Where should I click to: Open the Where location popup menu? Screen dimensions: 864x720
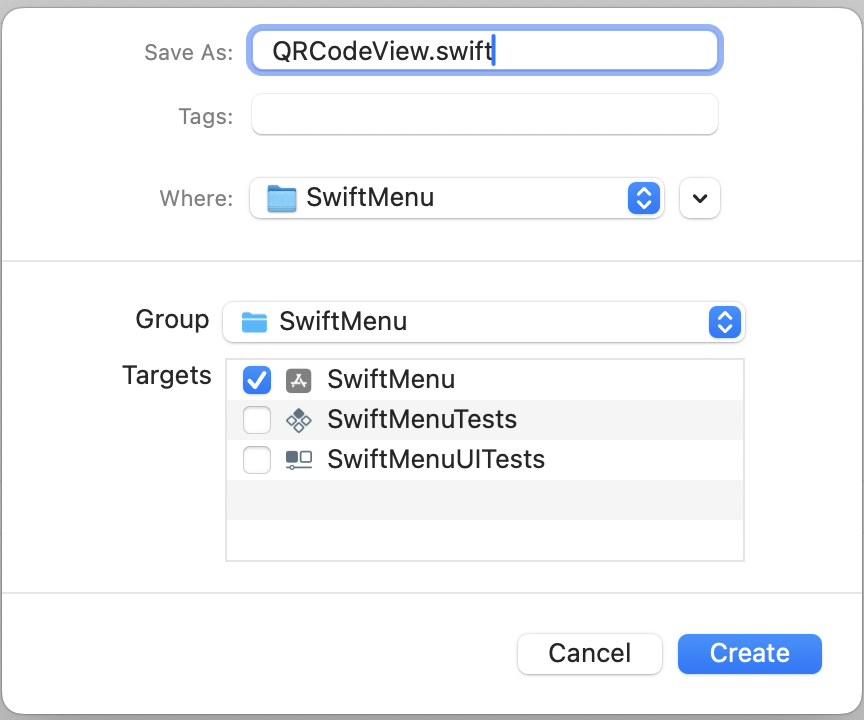456,198
